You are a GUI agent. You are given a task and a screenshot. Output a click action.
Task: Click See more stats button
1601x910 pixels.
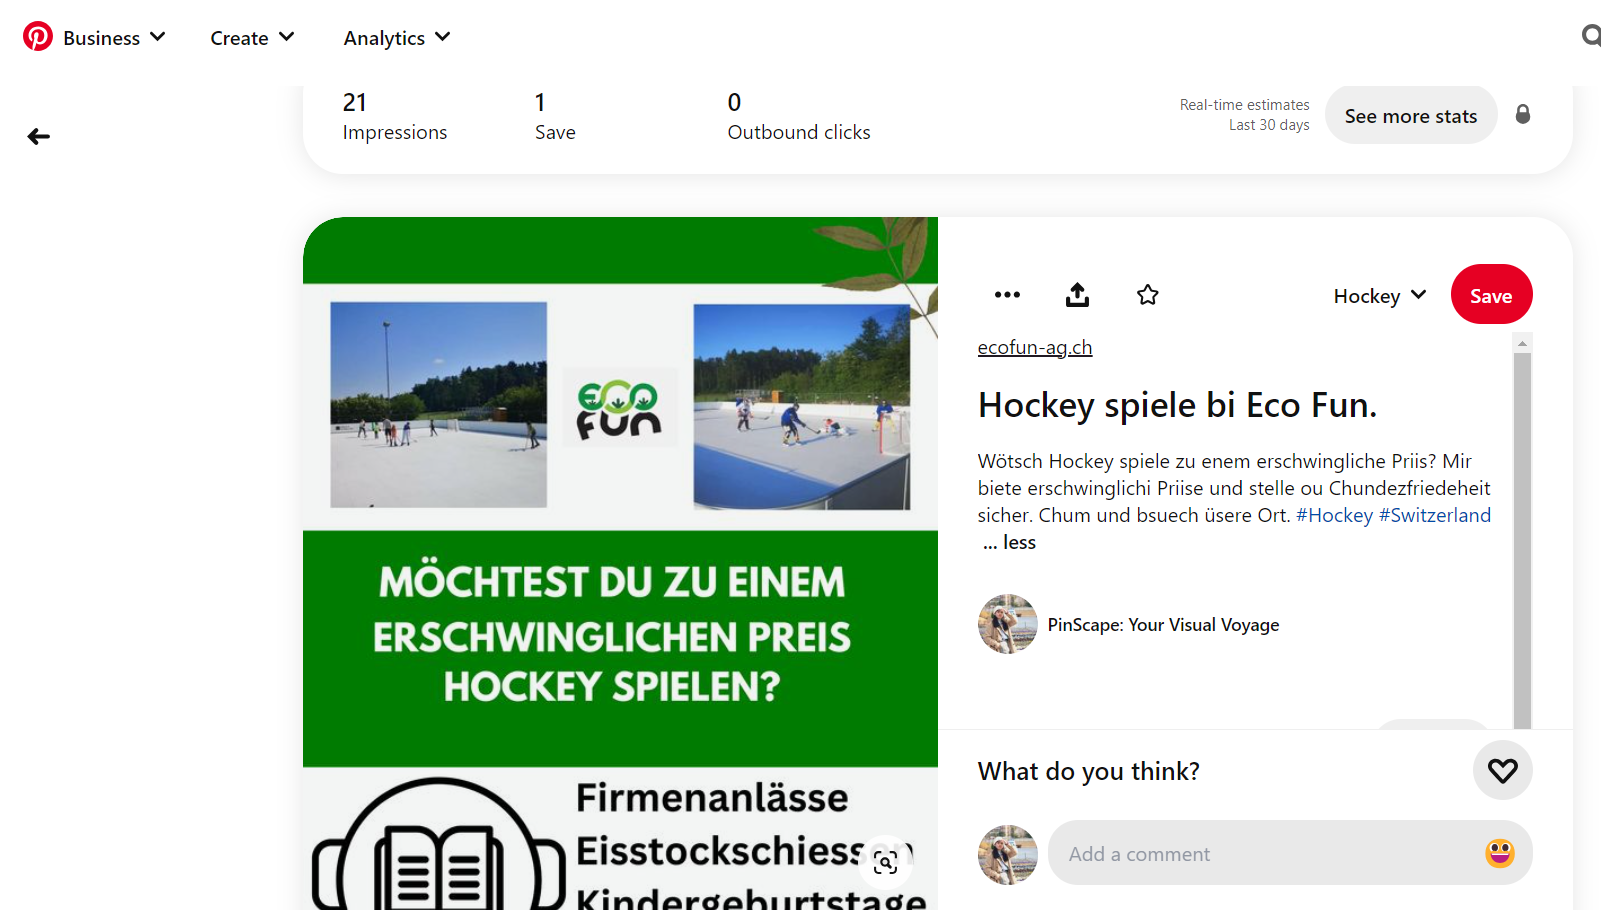(x=1411, y=115)
